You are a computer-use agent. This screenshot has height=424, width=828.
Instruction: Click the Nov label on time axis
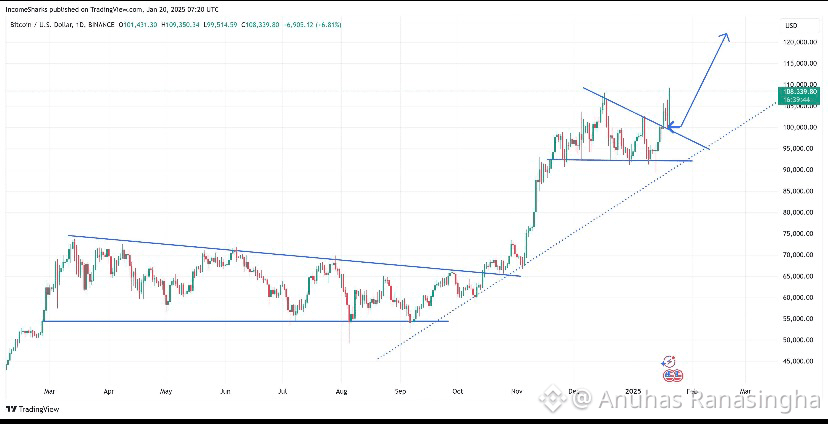pos(517,392)
